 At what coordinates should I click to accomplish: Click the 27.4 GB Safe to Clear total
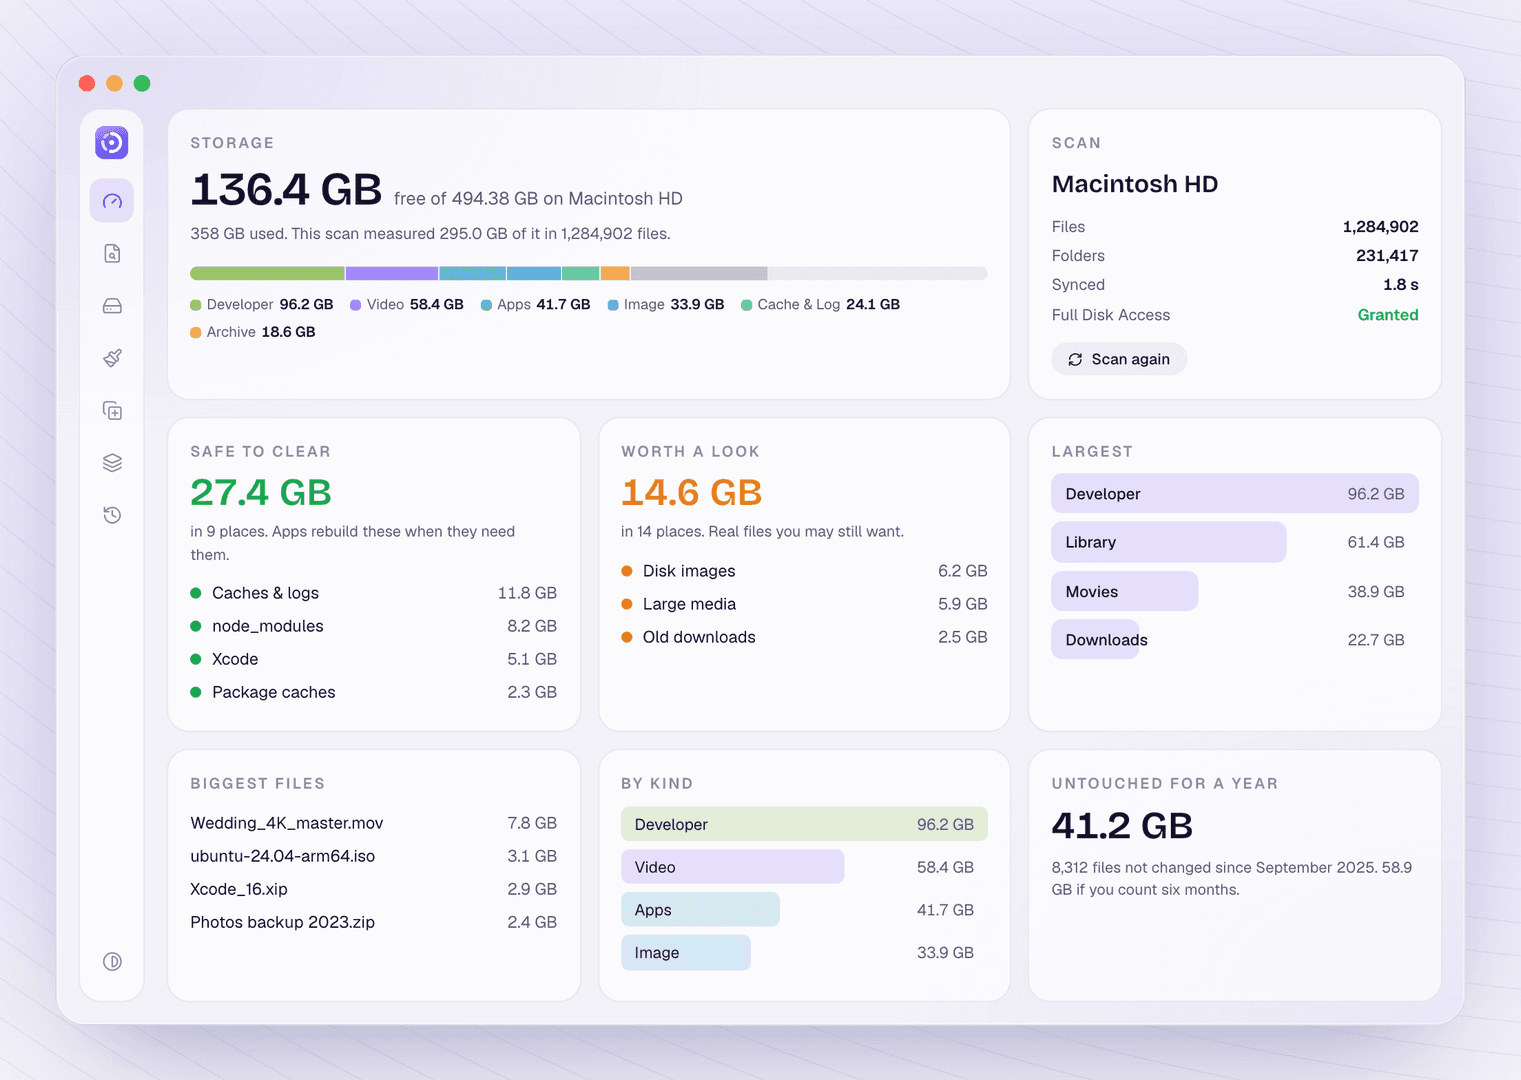pos(261,493)
